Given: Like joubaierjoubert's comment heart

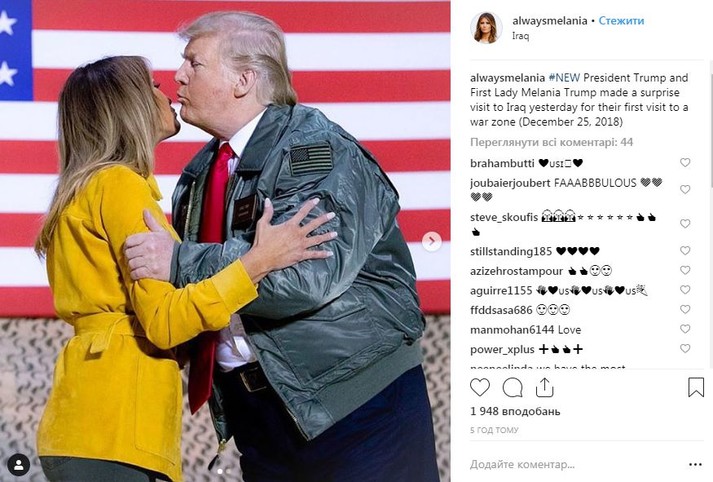Looking at the screenshot, I should [685, 189].
